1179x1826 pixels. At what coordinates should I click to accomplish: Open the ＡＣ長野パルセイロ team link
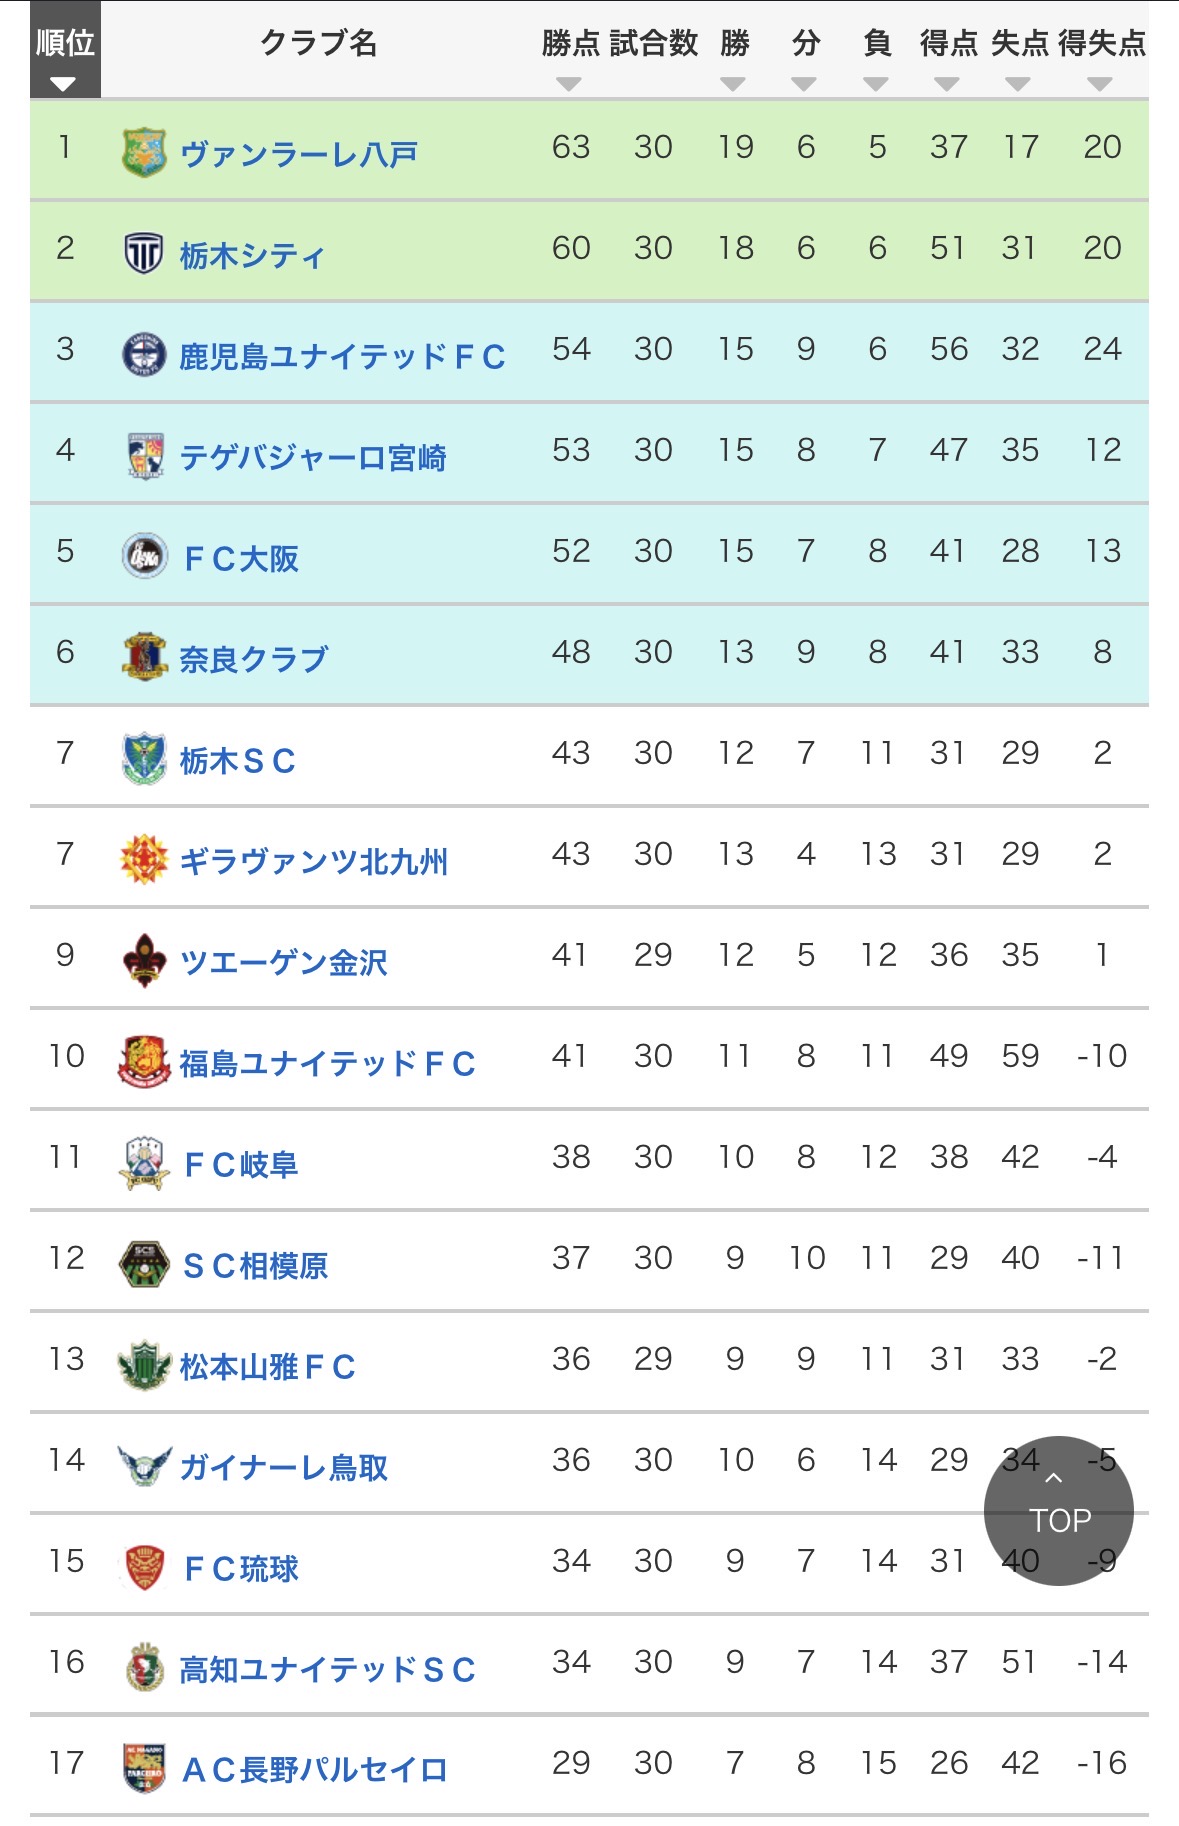point(314,1770)
